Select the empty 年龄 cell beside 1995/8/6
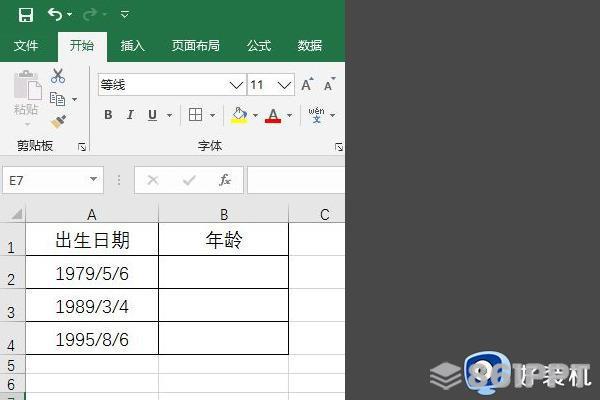The width and height of the screenshot is (600, 400). pos(223,338)
